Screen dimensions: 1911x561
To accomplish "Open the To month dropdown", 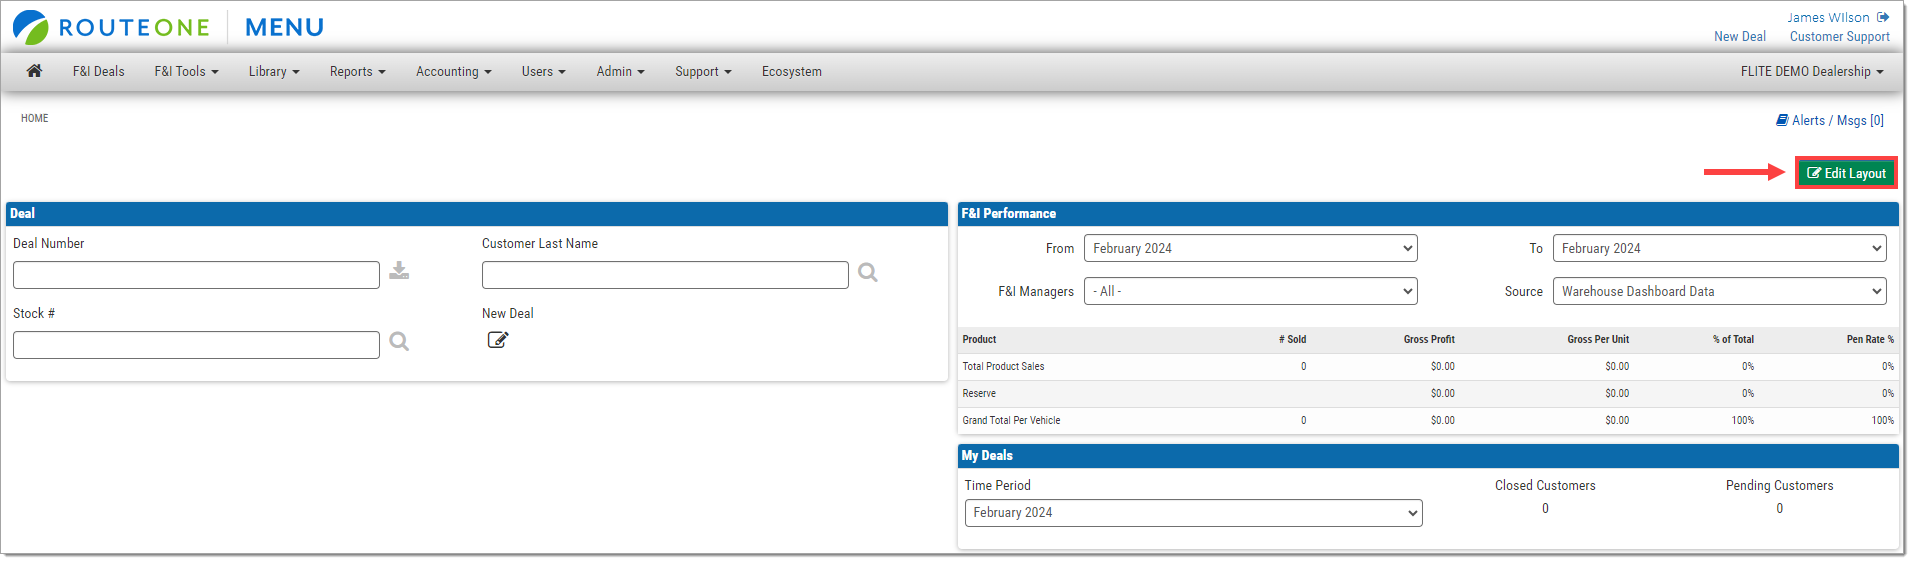I will 1720,248.
